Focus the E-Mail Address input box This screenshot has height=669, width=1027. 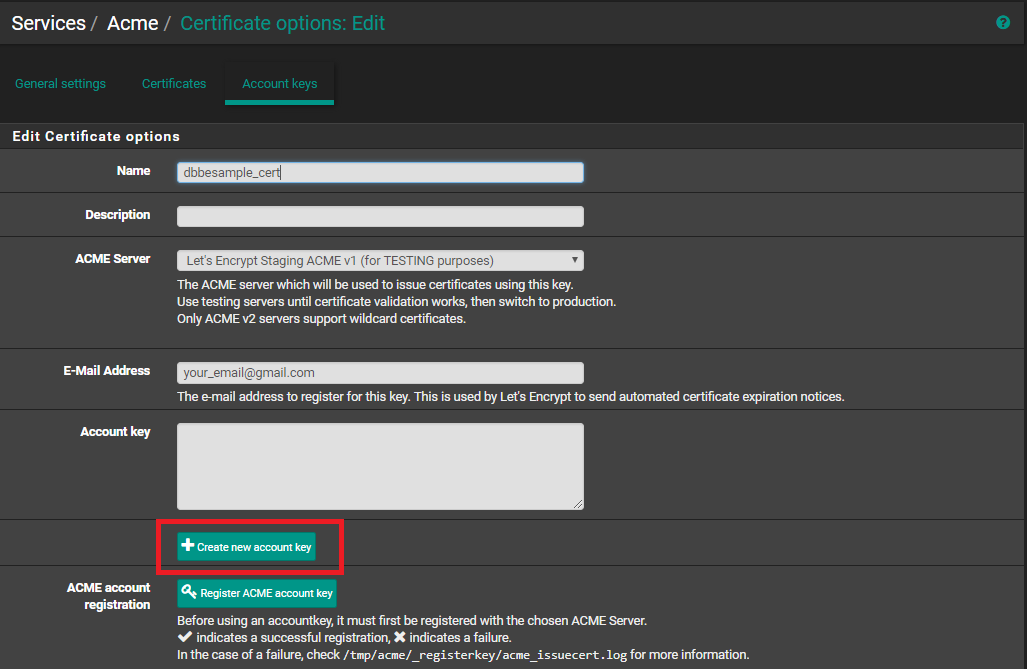[x=380, y=373]
